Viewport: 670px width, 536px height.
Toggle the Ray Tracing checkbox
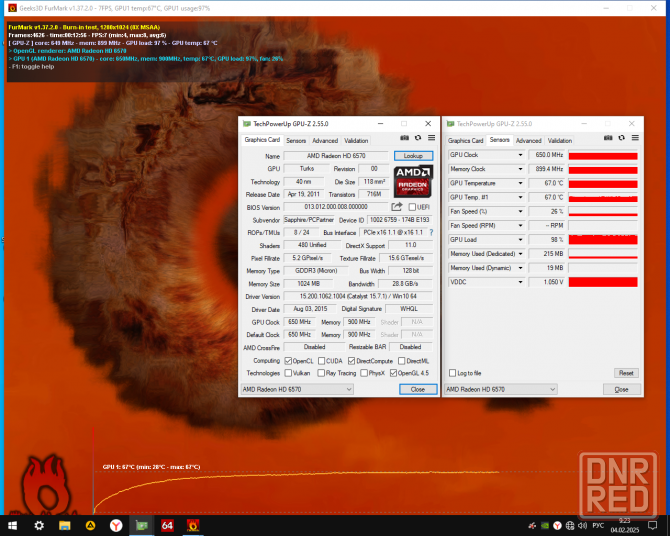[321, 373]
